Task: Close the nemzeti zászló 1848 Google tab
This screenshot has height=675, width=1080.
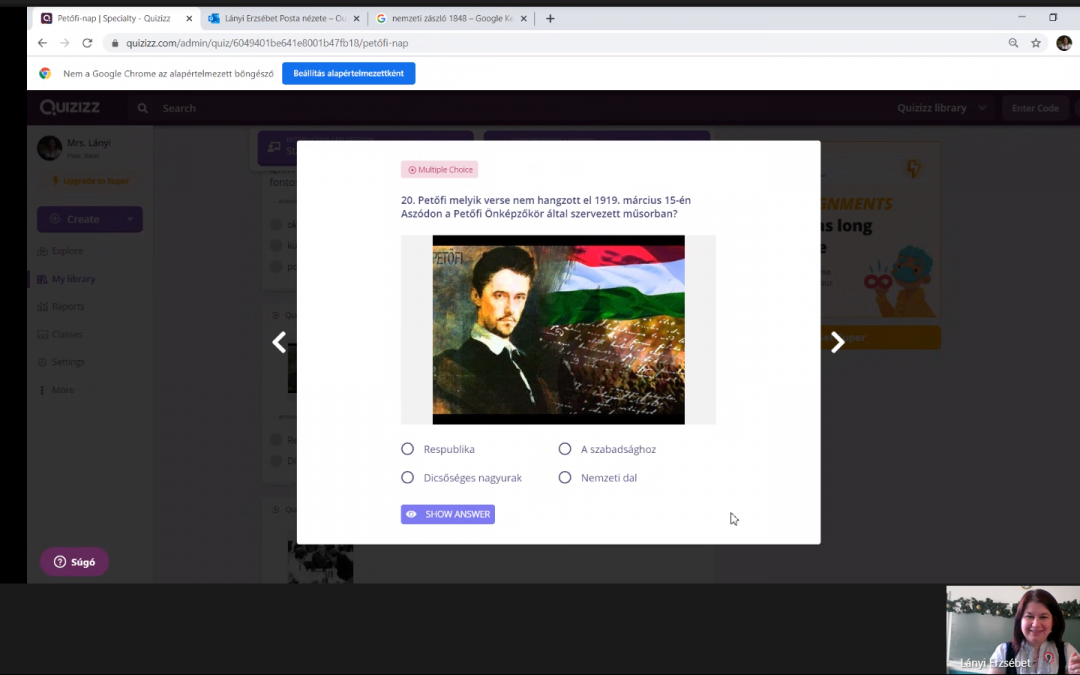Action: pyautogui.click(x=523, y=19)
